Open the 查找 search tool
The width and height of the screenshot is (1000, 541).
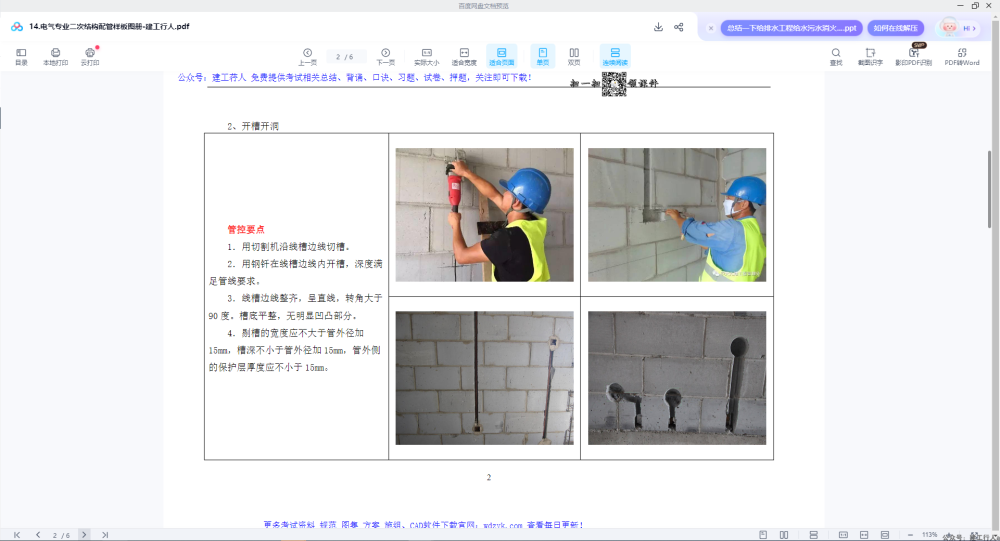click(835, 57)
